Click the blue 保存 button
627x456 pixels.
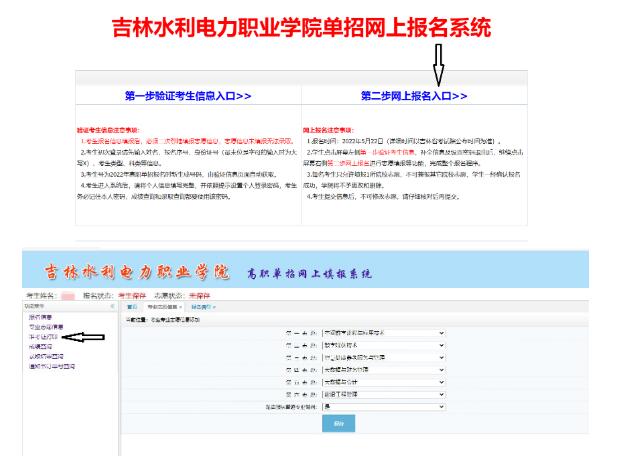click(337, 424)
